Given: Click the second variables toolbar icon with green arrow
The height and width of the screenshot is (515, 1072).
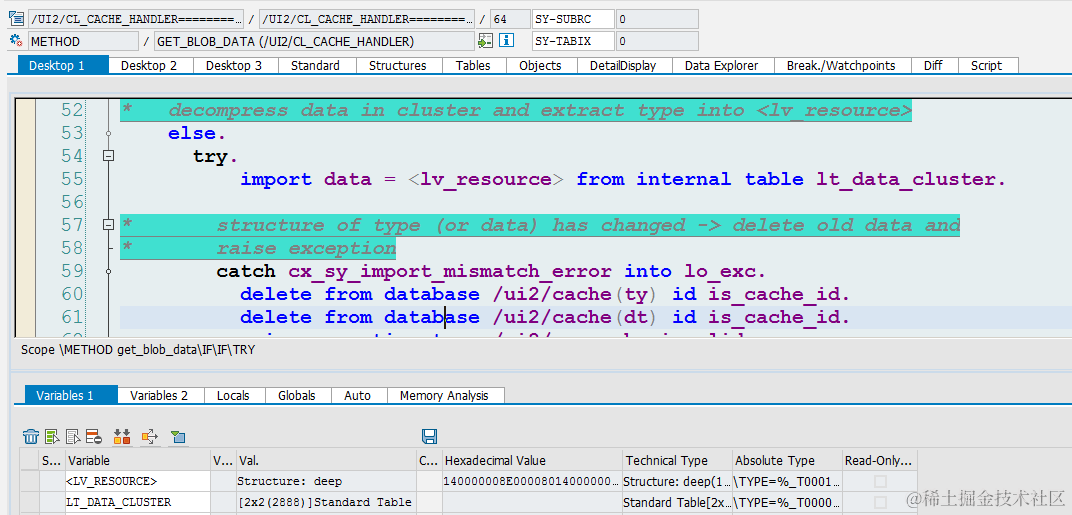Looking at the screenshot, I should (52, 436).
